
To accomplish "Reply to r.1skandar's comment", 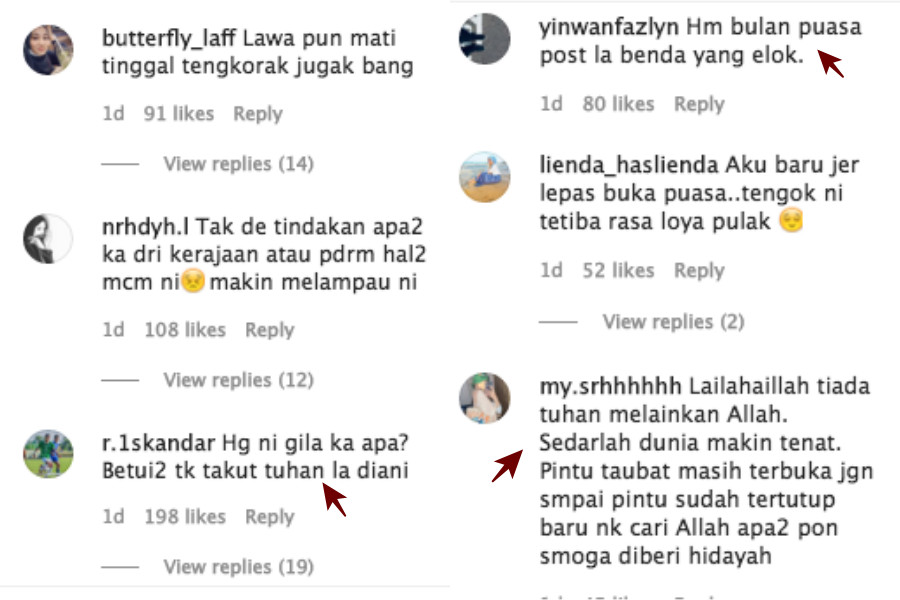I will click(x=270, y=517).
